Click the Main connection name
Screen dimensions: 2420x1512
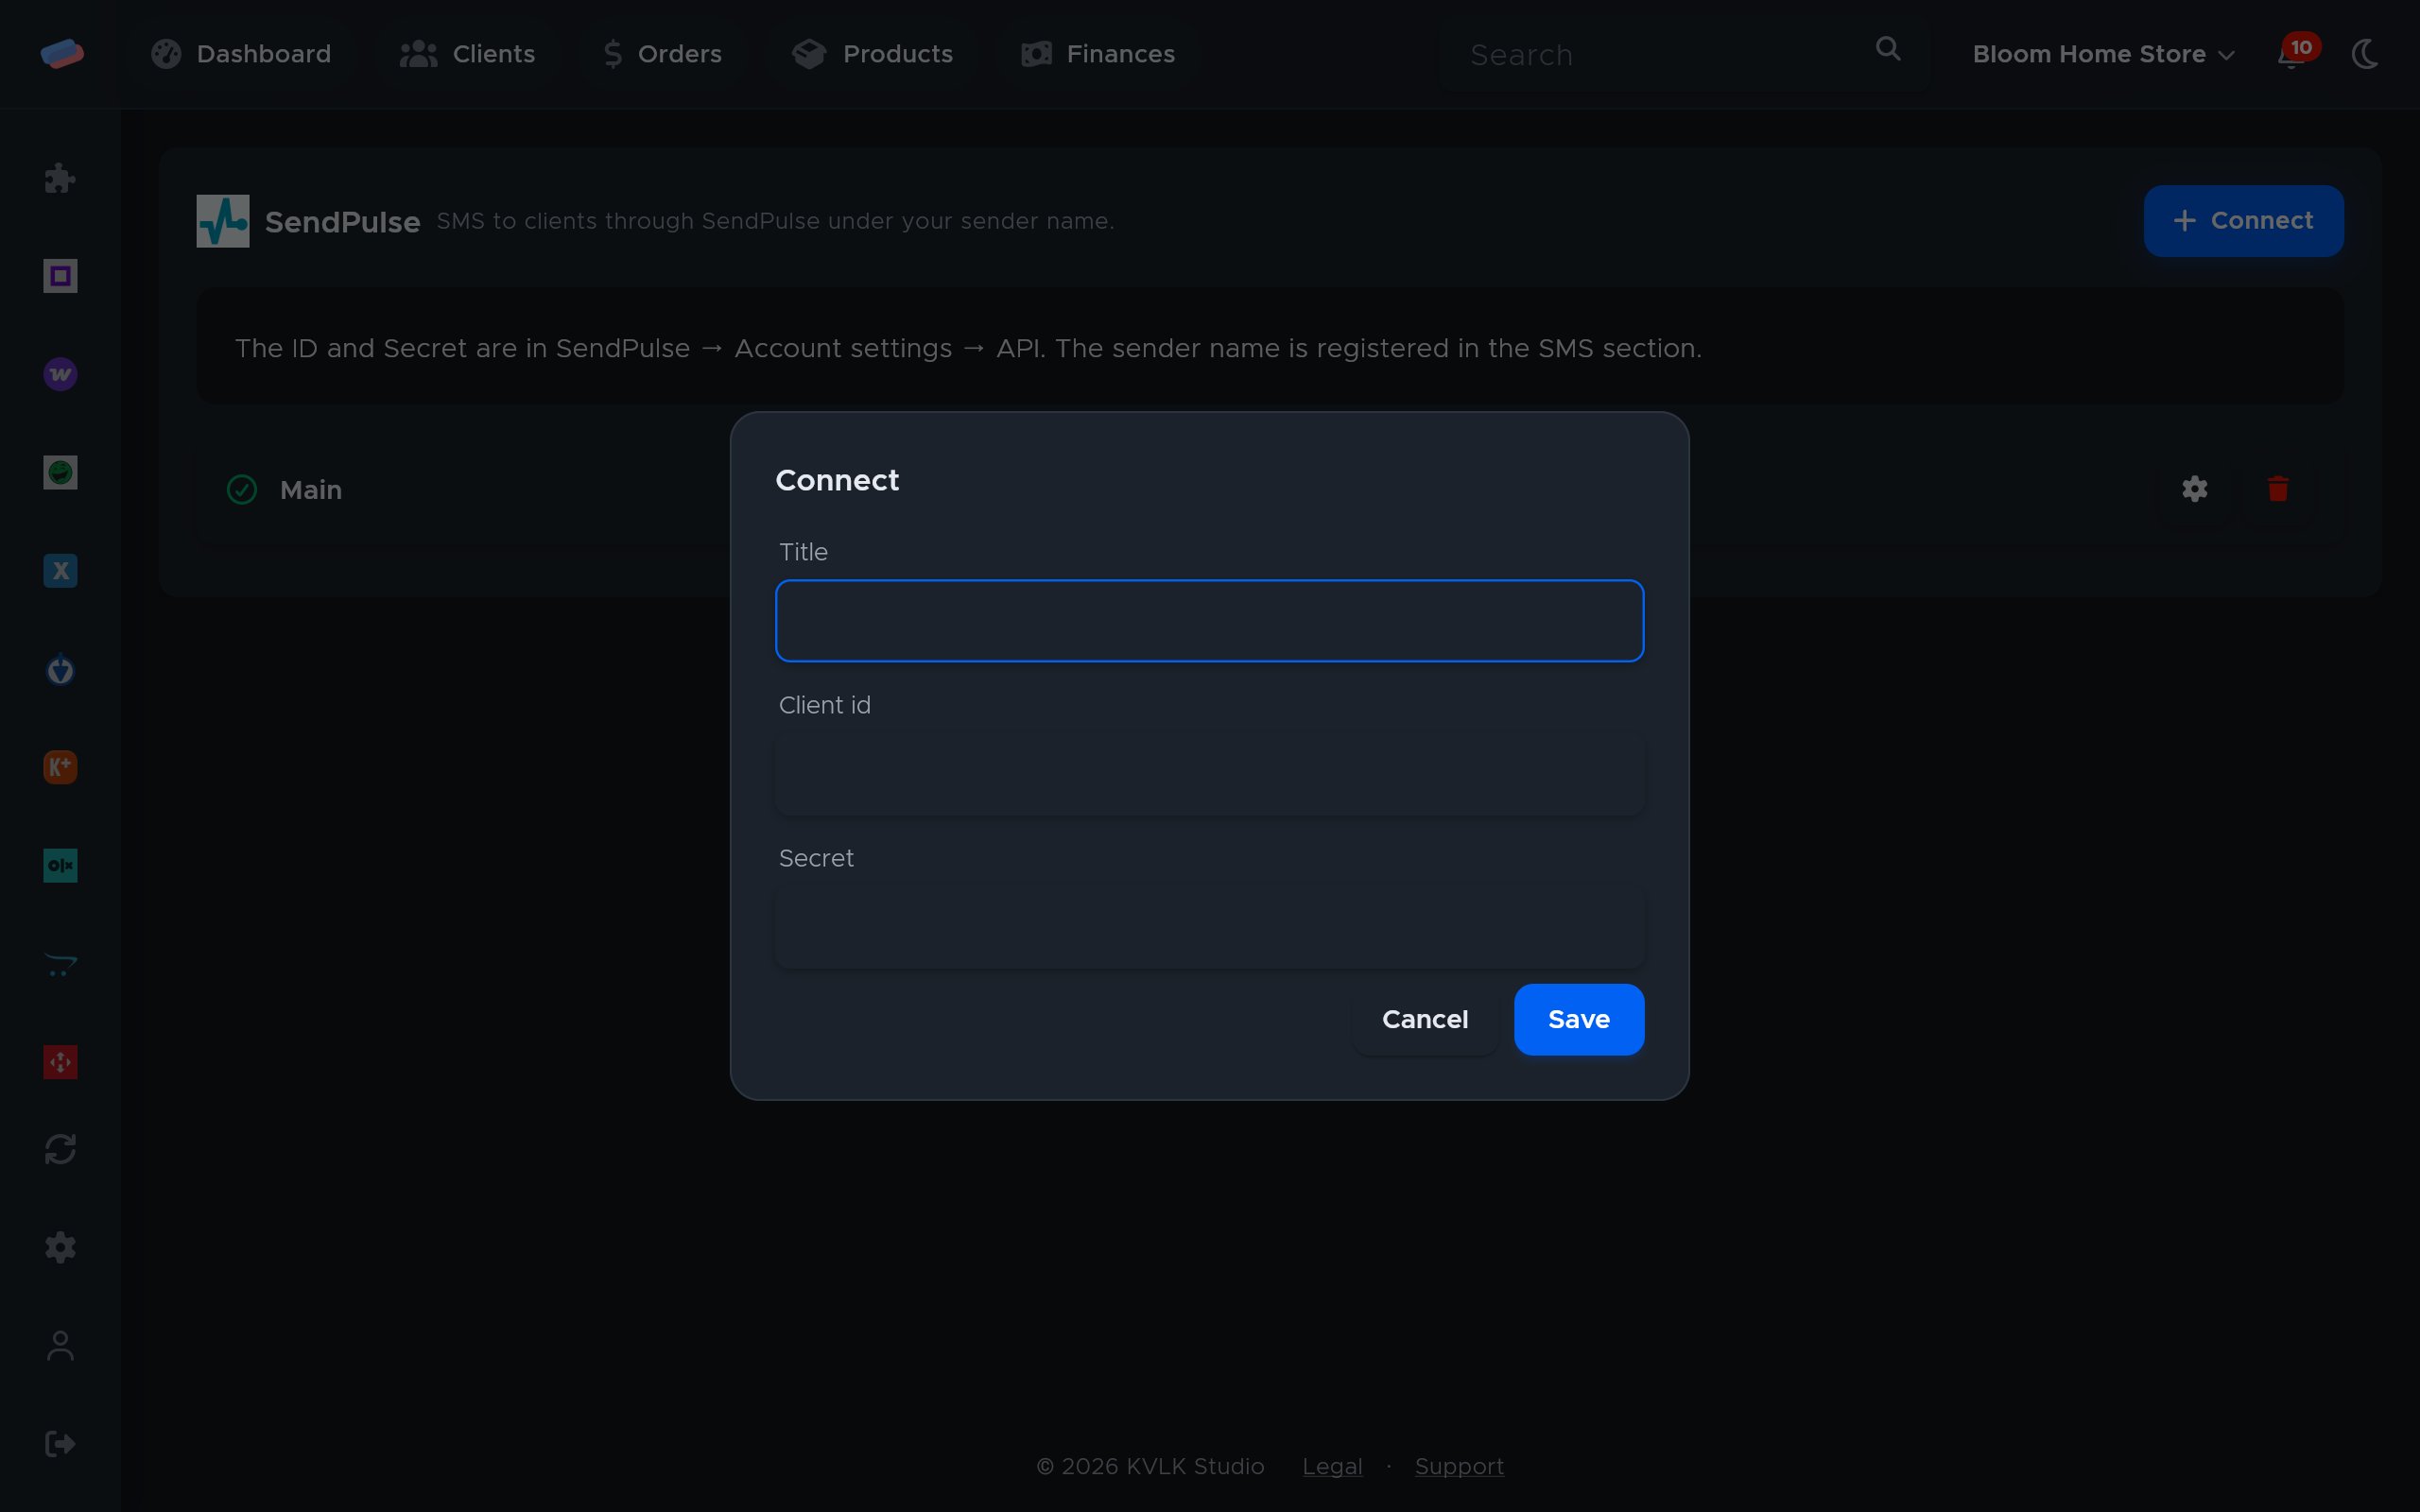point(311,490)
